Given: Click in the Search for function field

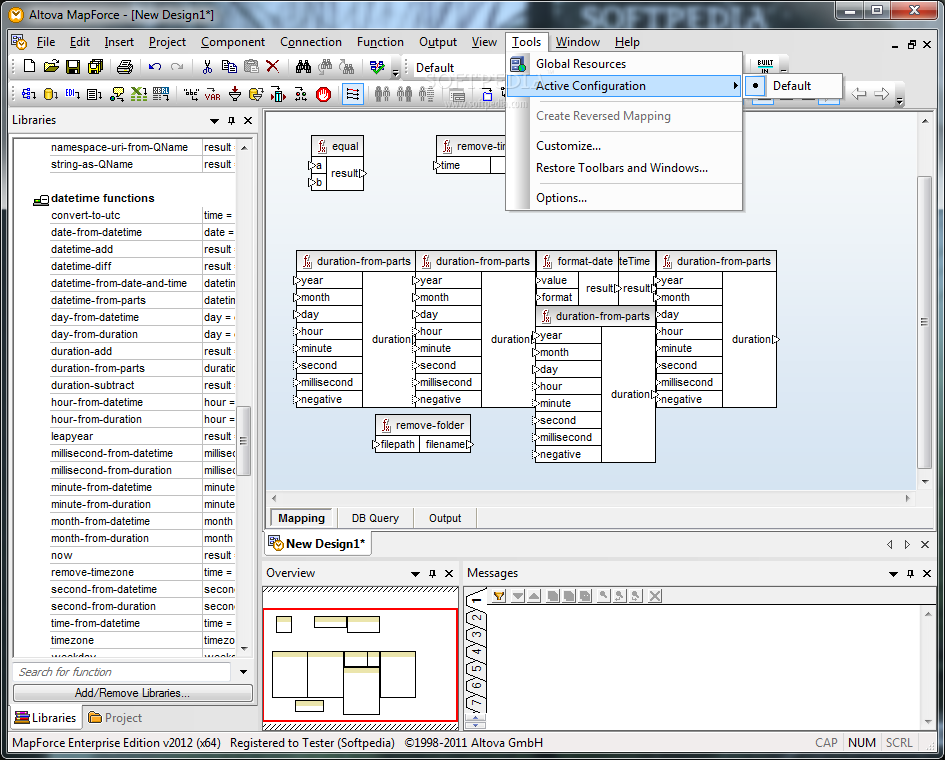Looking at the screenshot, I should (122, 672).
